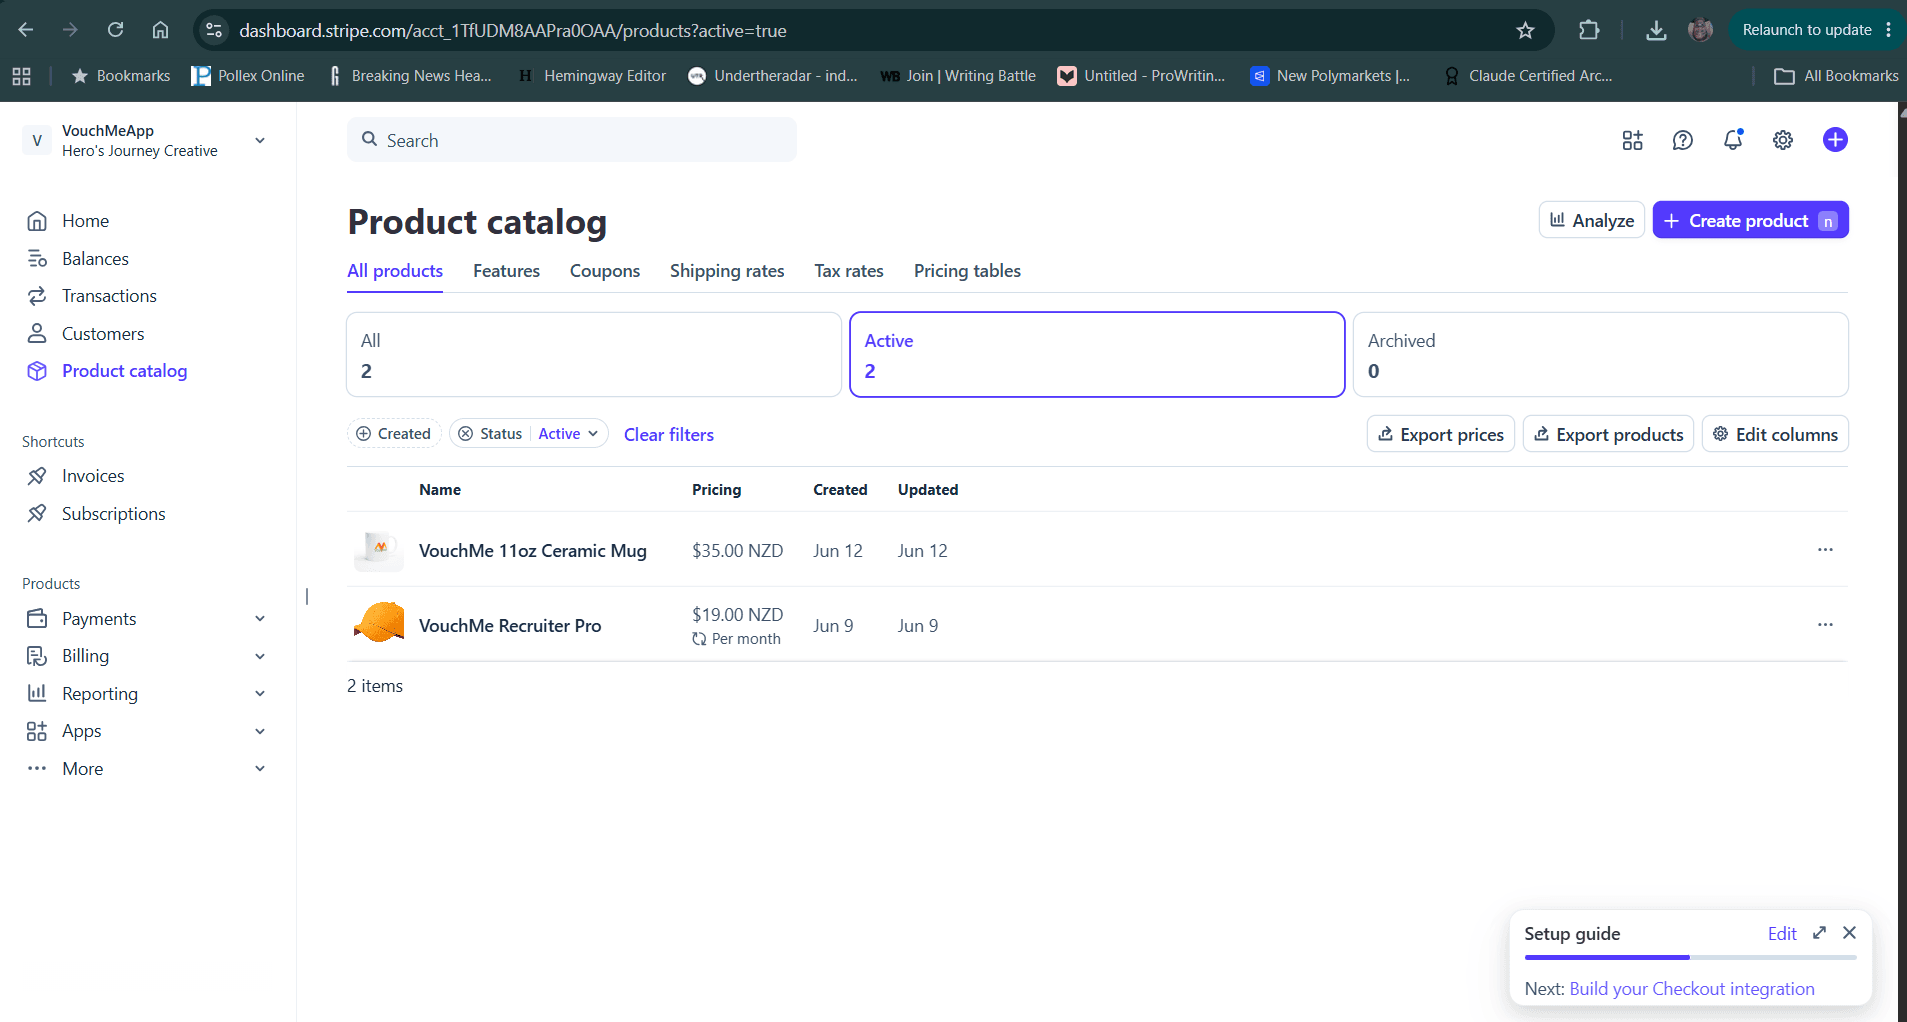Open the Status Active filter dropdown
This screenshot has width=1907, height=1022.
568,434
